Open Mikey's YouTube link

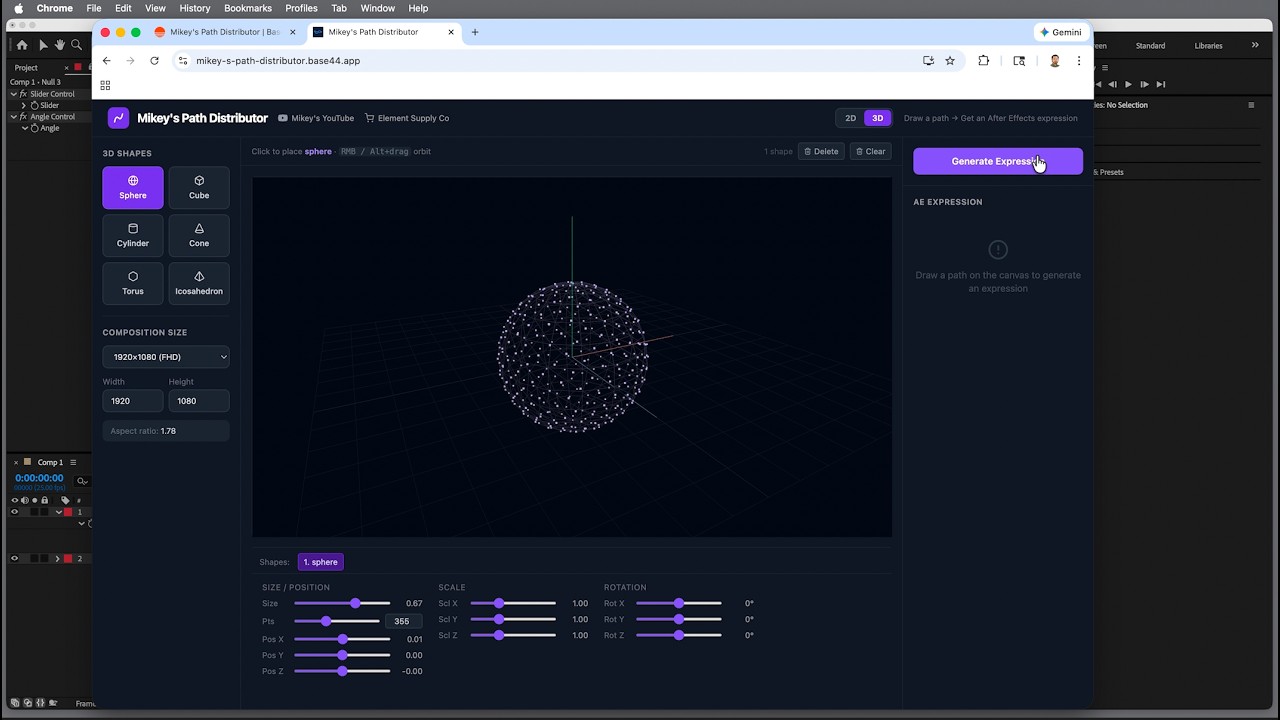tap(316, 118)
